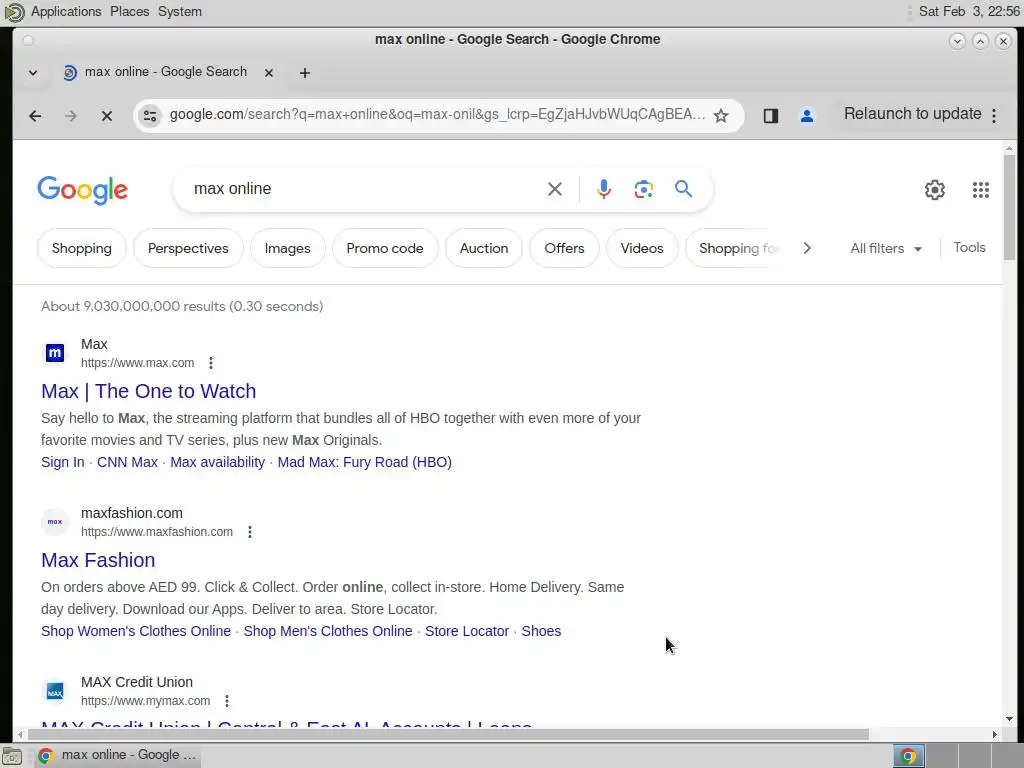Open the Google apps grid
This screenshot has width=1024, height=768.
pyautogui.click(x=981, y=190)
